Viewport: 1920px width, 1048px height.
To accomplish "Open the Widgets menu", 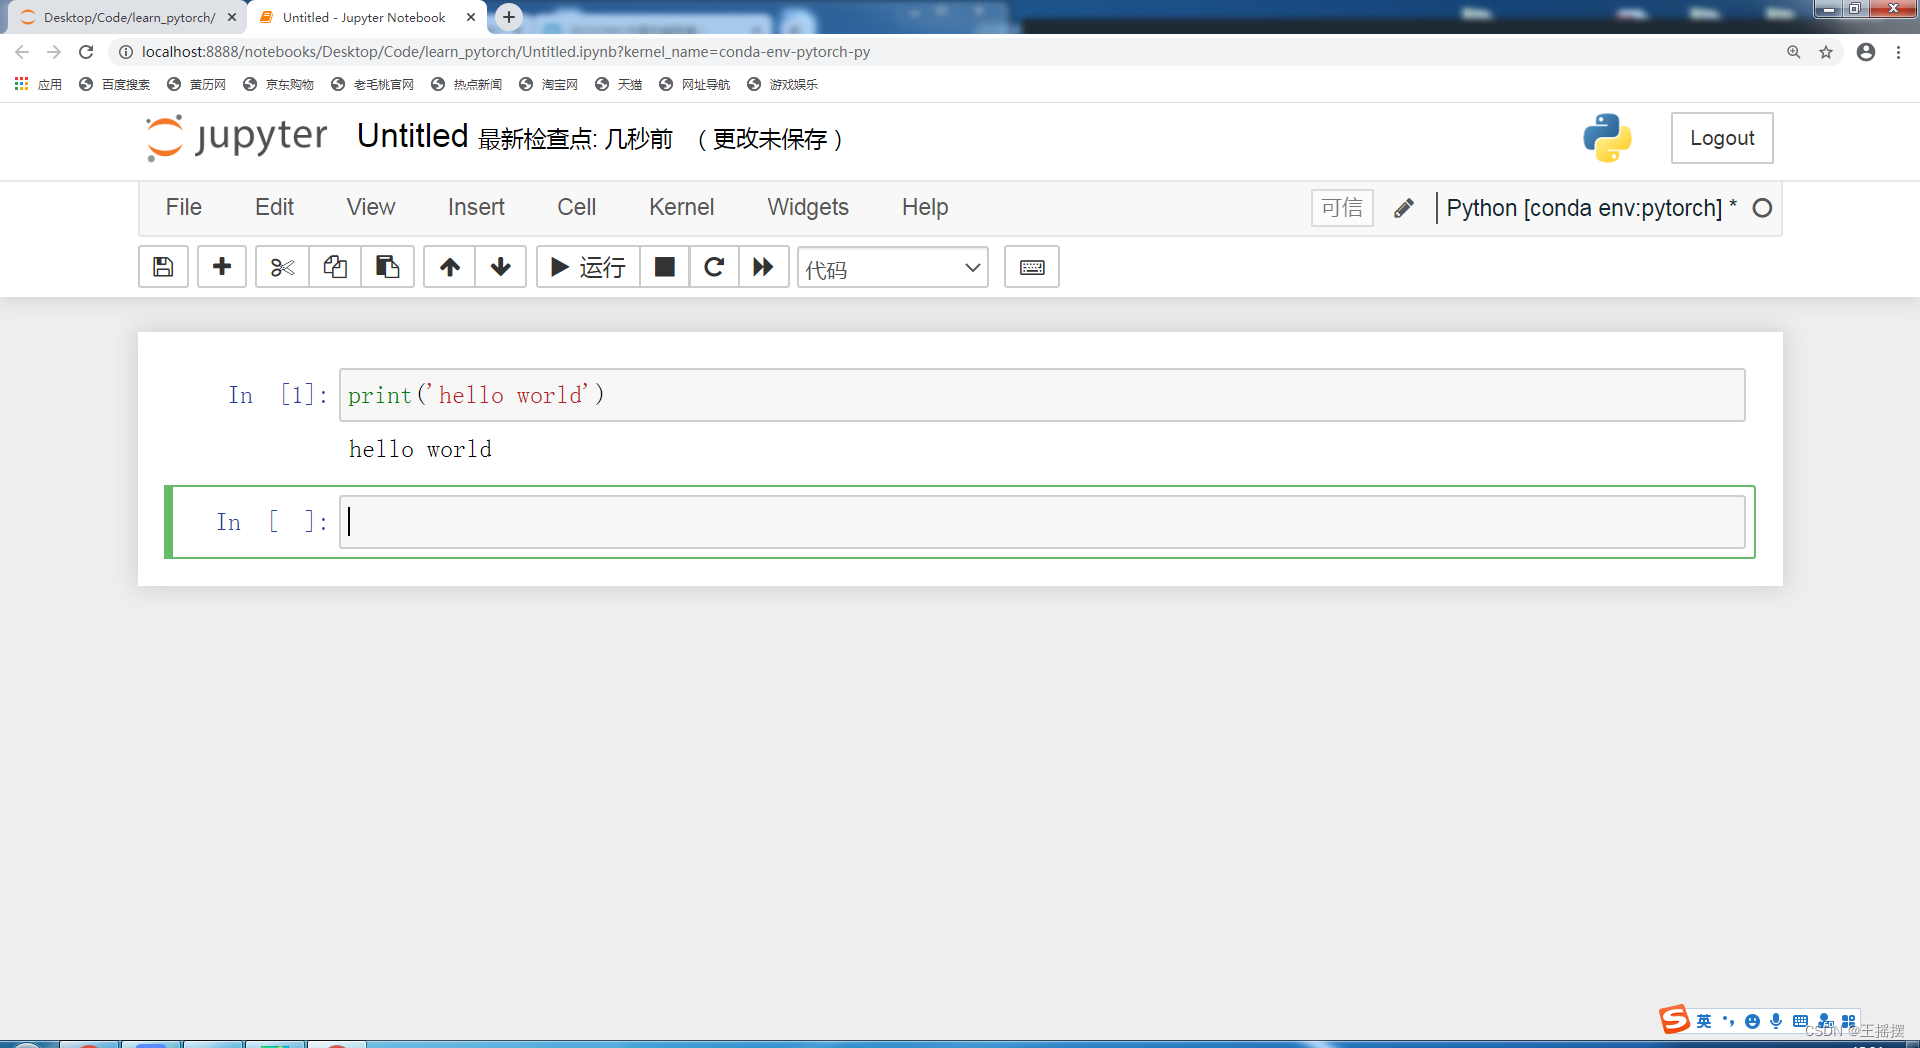I will click(x=808, y=207).
